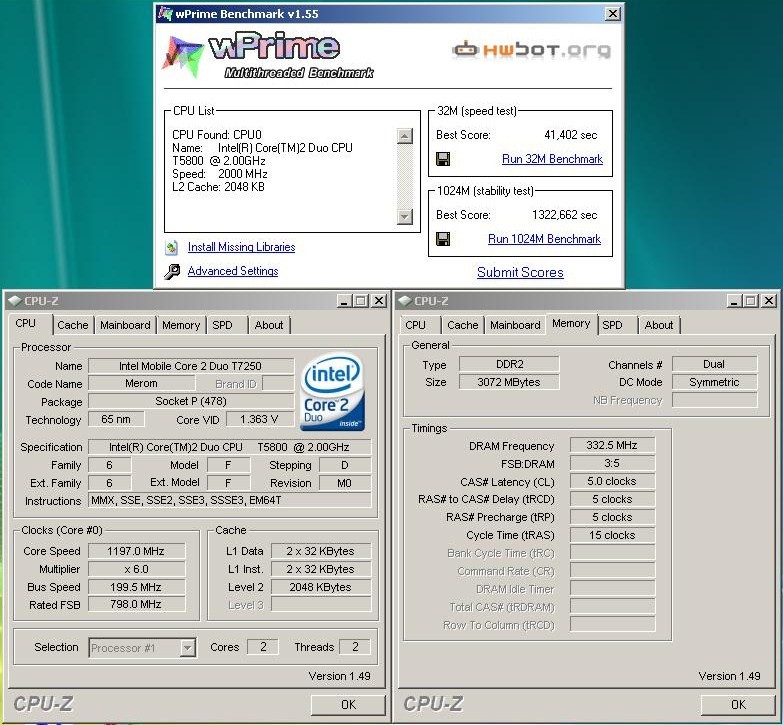This screenshot has width=783, height=725.
Task: Click right CPU-Z window title icon
Action: pos(404,301)
